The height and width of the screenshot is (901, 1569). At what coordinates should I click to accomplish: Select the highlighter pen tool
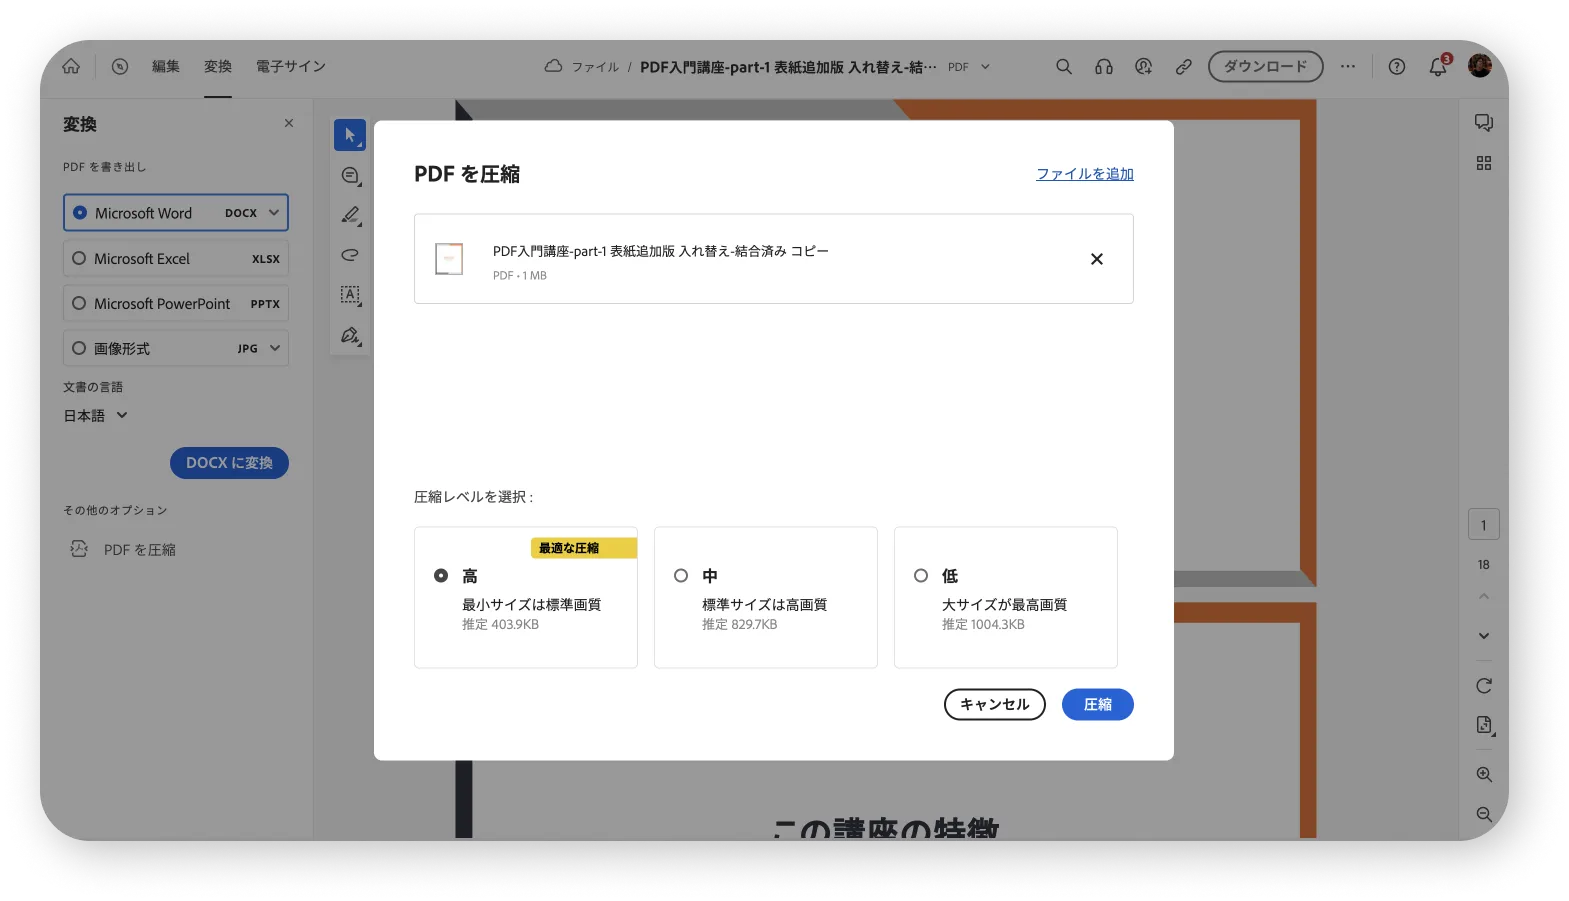click(x=350, y=215)
